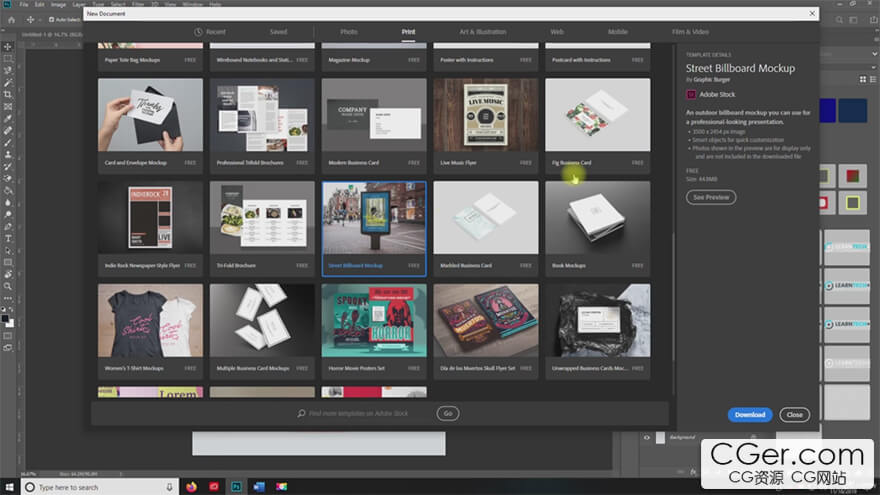The width and height of the screenshot is (880, 495).
Task: Open Firefox from the taskbar
Action: click(x=191, y=487)
